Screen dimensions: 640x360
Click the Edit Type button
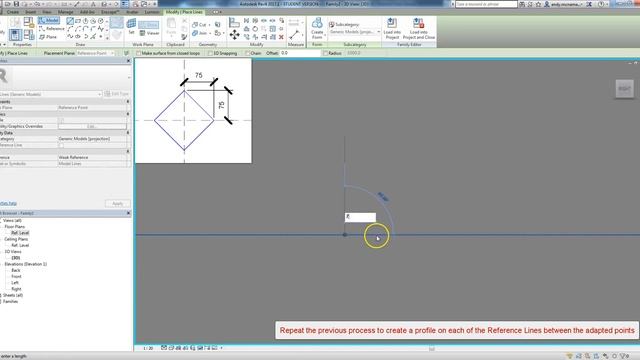click(117, 94)
